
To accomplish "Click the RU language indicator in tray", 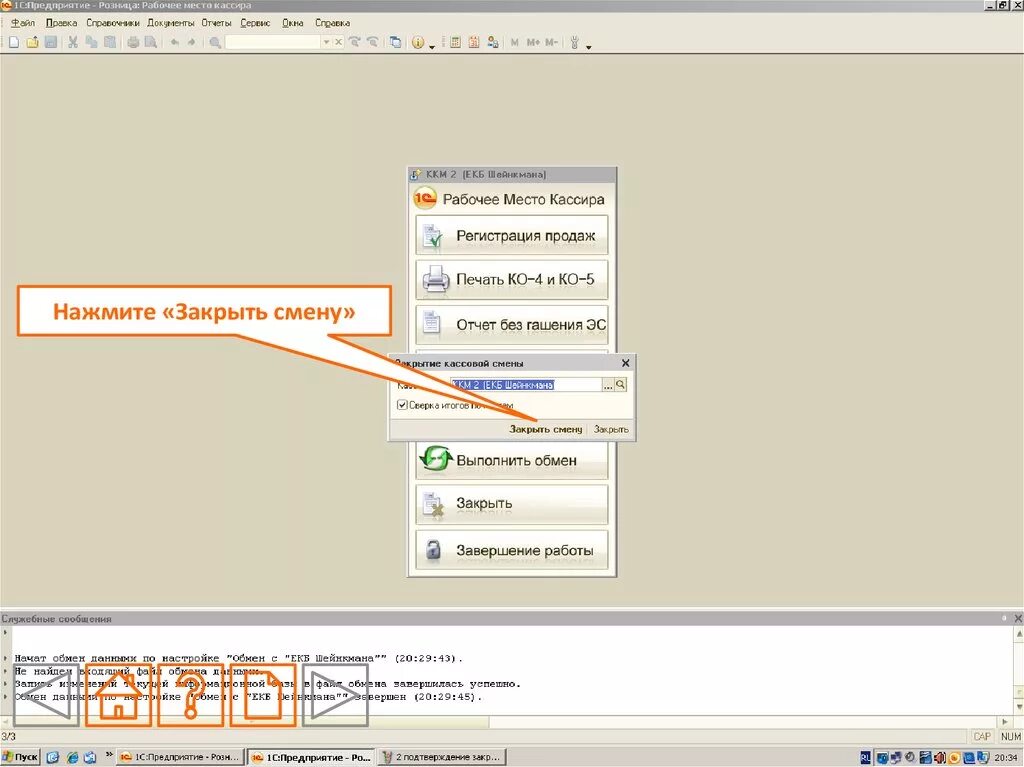I will 865,757.
